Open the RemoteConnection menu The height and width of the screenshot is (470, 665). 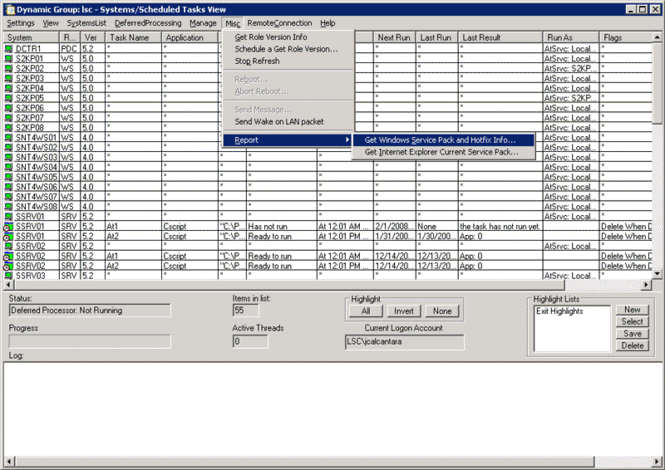pyautogui.click(x=279, y=23)
